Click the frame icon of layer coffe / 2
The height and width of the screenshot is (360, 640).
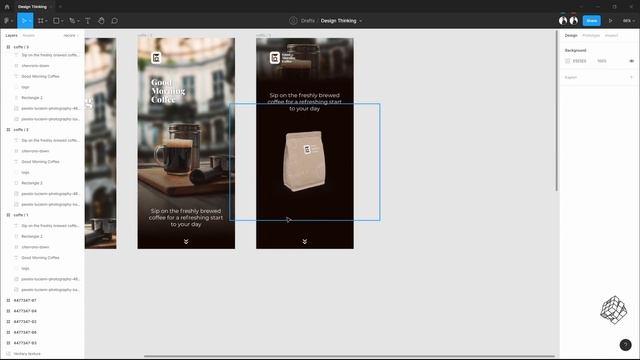[8, 129]
